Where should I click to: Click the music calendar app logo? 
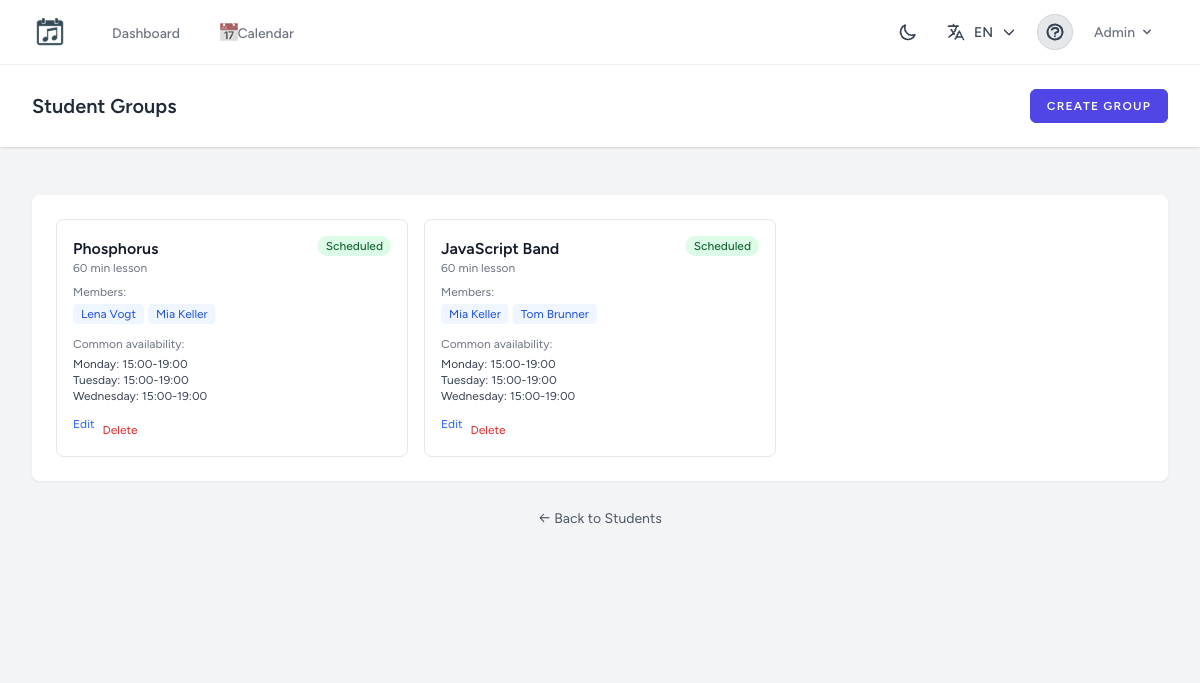50,32
